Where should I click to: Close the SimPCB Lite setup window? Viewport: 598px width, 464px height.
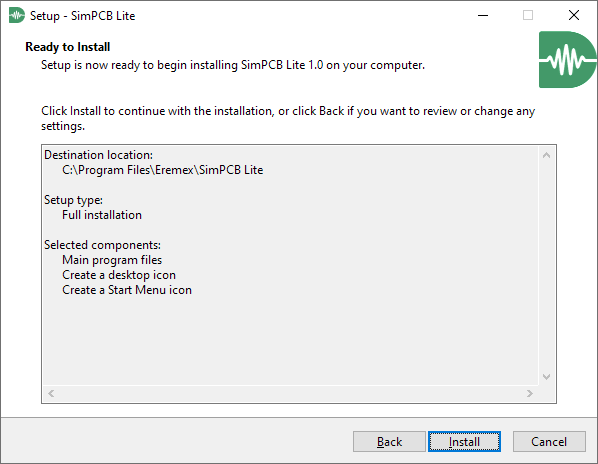574,15
